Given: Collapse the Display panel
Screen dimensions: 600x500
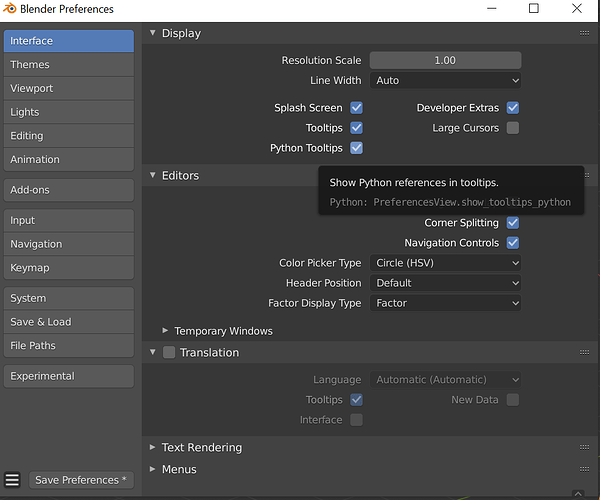Looking at the screenshot, I should 153,33.
